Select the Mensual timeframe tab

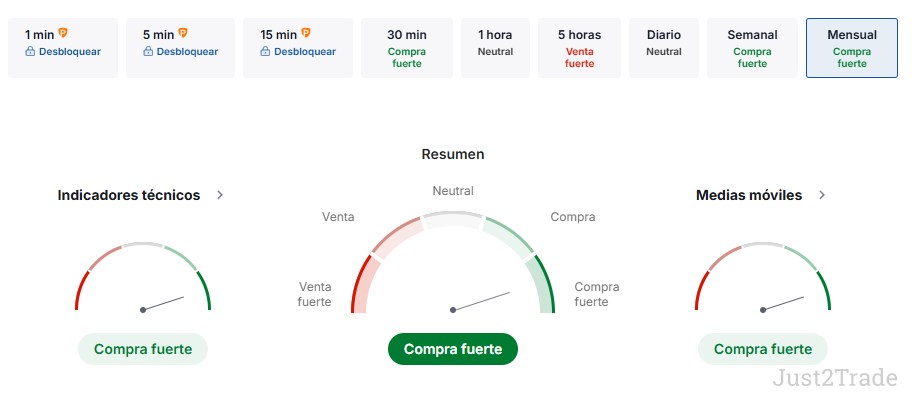[x=852, y=47]
